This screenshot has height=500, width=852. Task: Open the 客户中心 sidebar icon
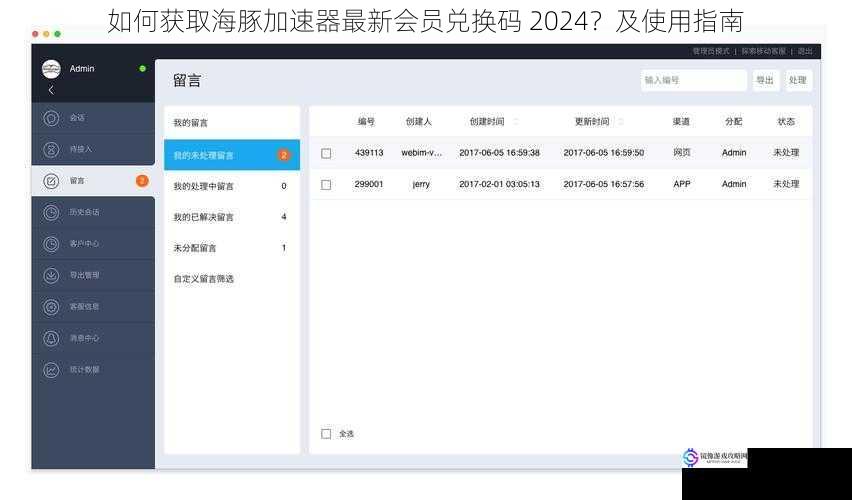pos(51,244)
